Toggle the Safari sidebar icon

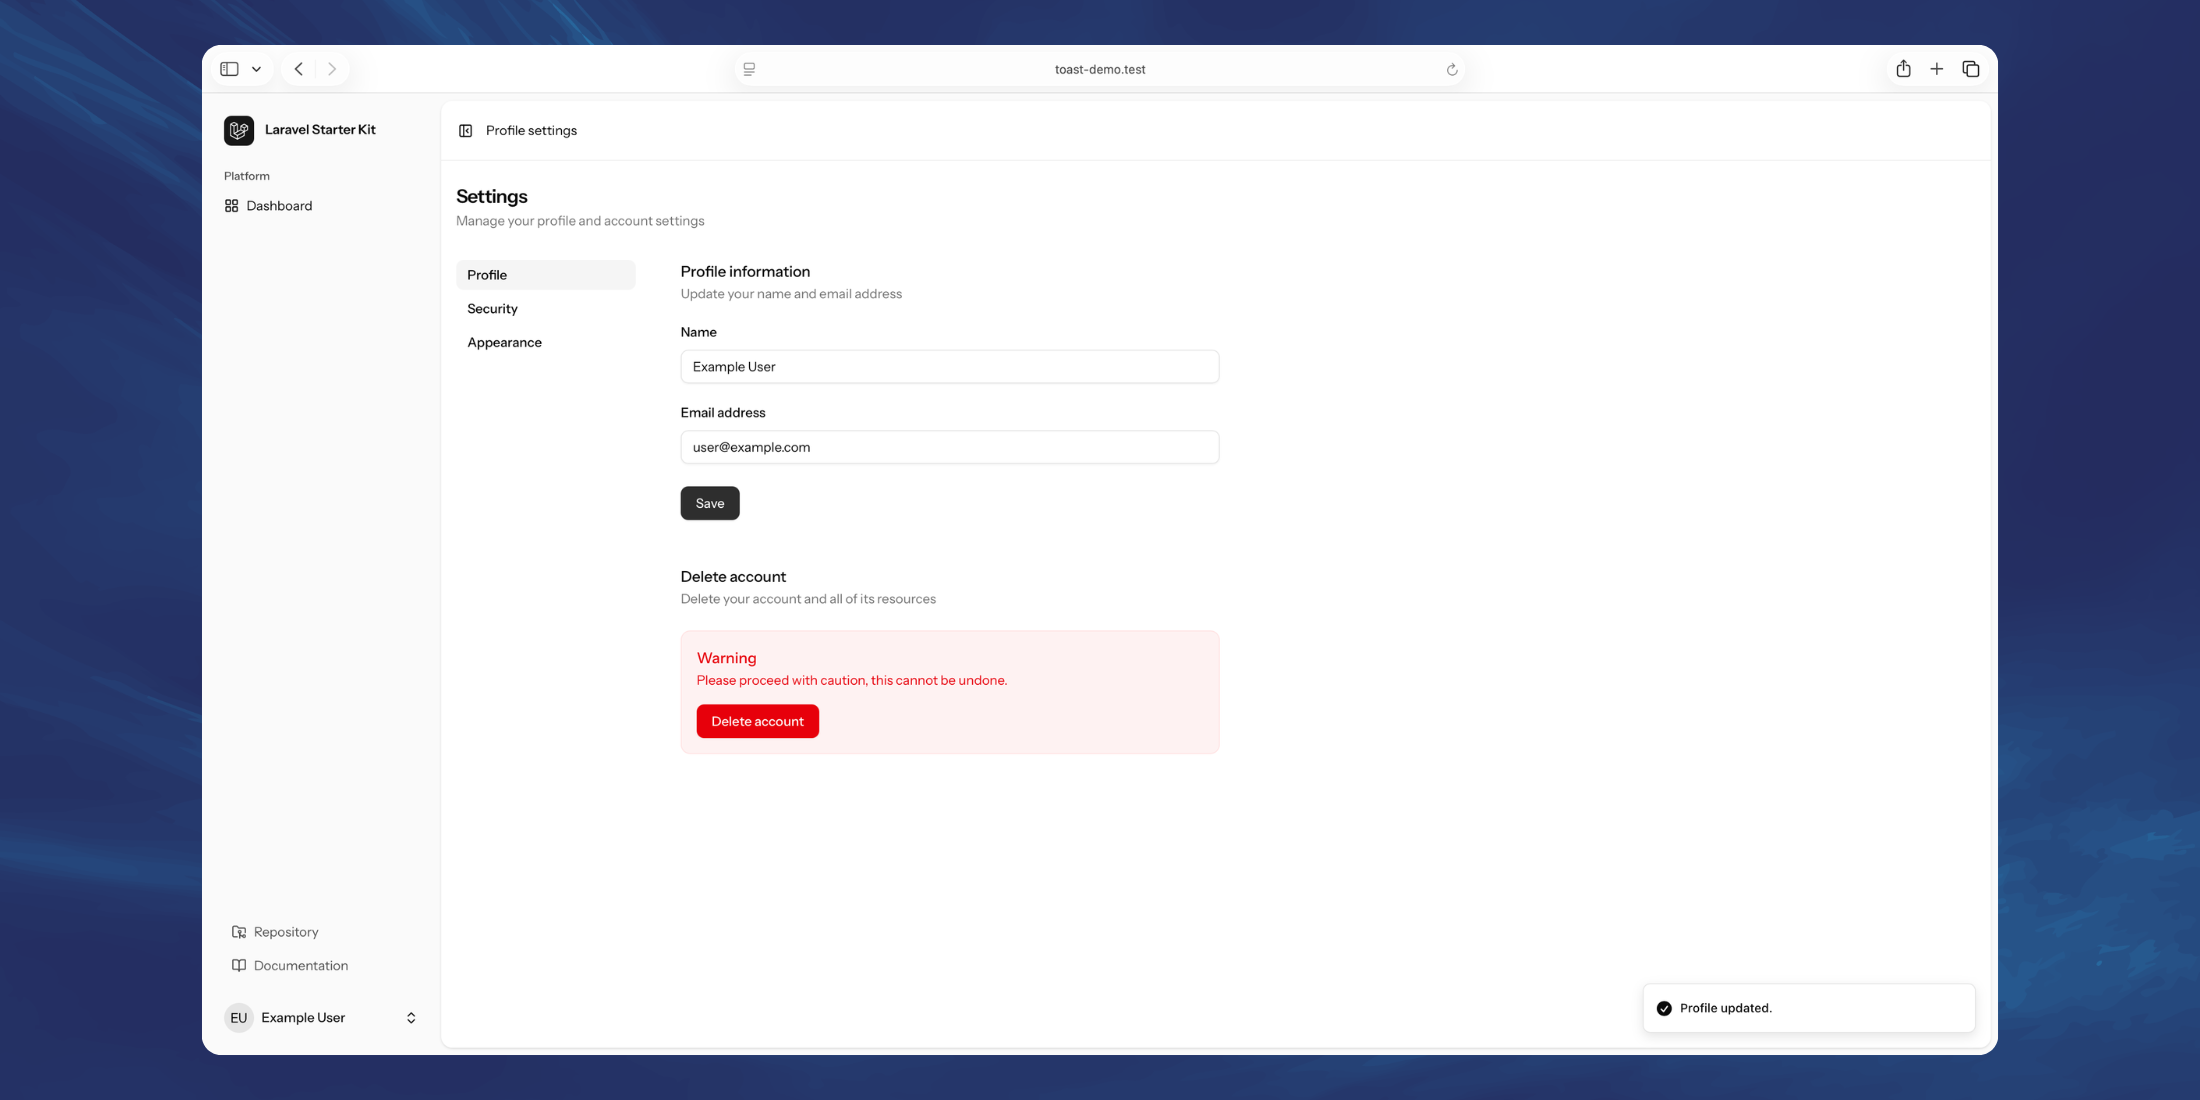click(229, 68)
